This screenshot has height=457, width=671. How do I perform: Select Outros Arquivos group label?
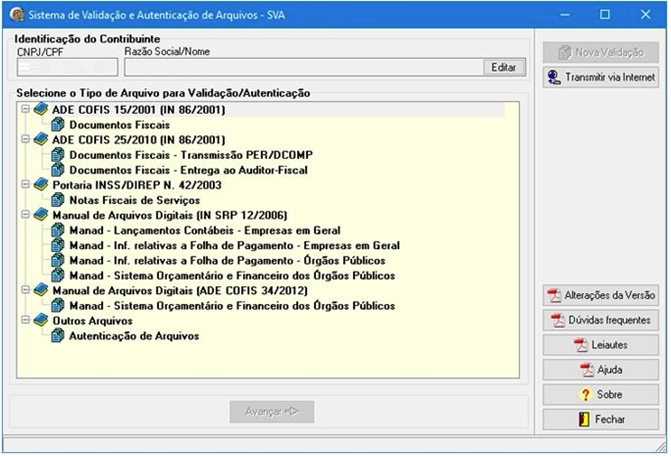tap(92, 321)
